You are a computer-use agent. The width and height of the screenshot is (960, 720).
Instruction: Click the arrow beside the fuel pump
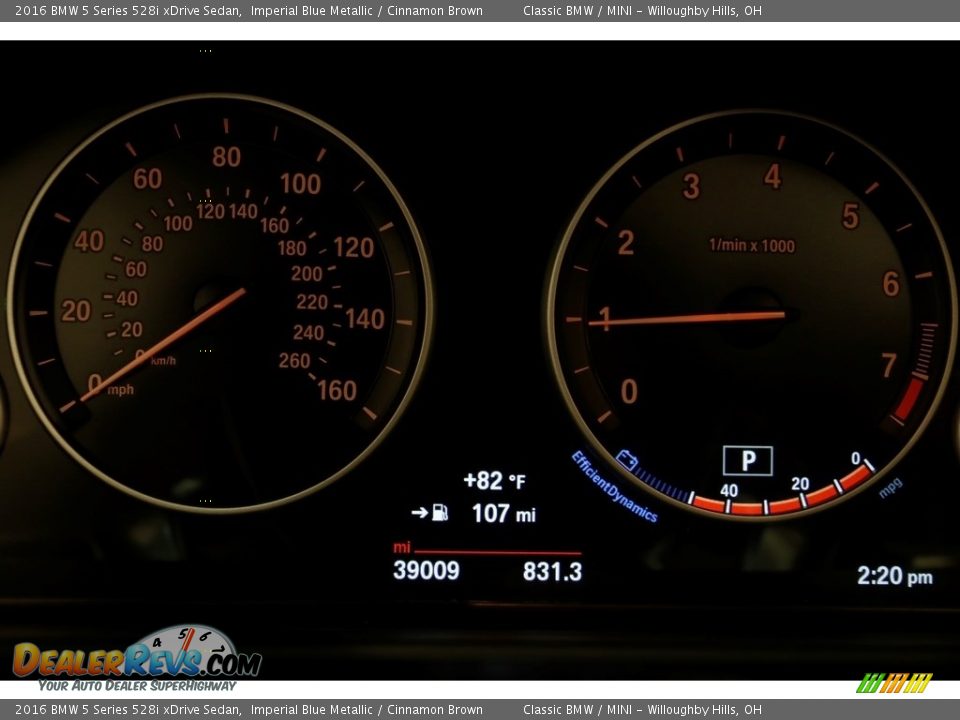click(x=419, y=513)
